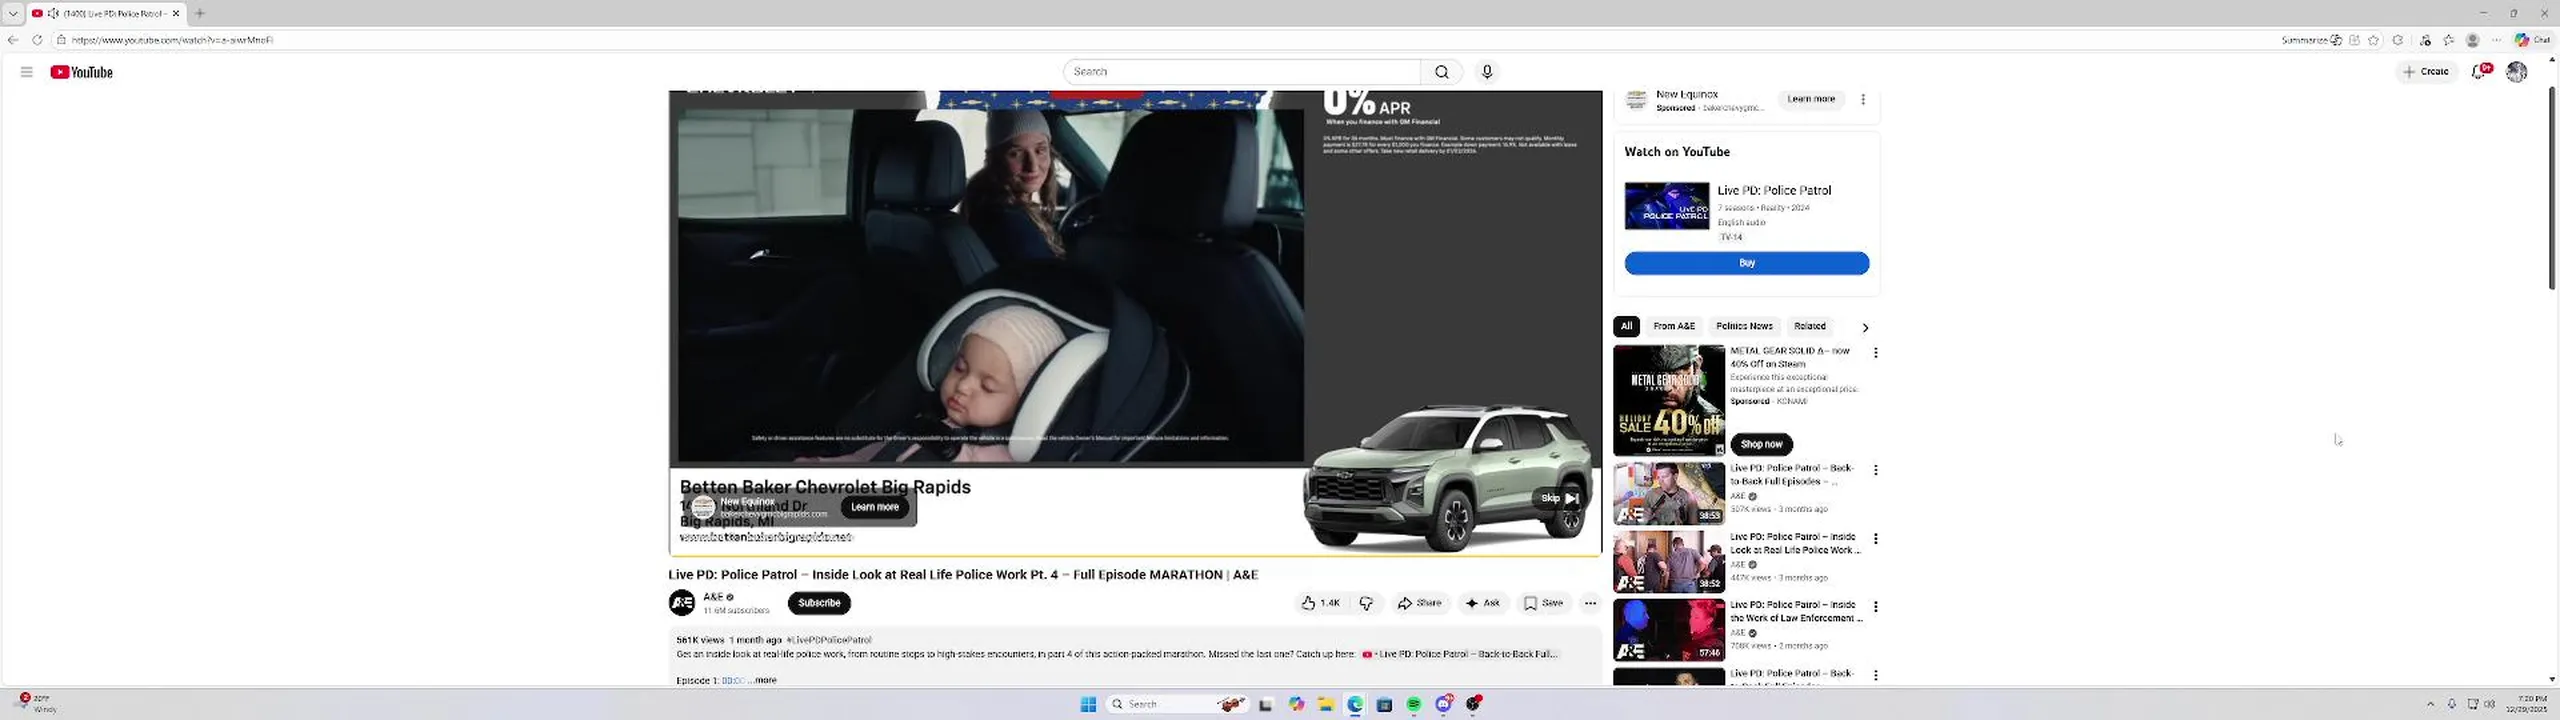Go to YouTube home via logo
The width and height of the screenshot is (2560, 720).
82,72
